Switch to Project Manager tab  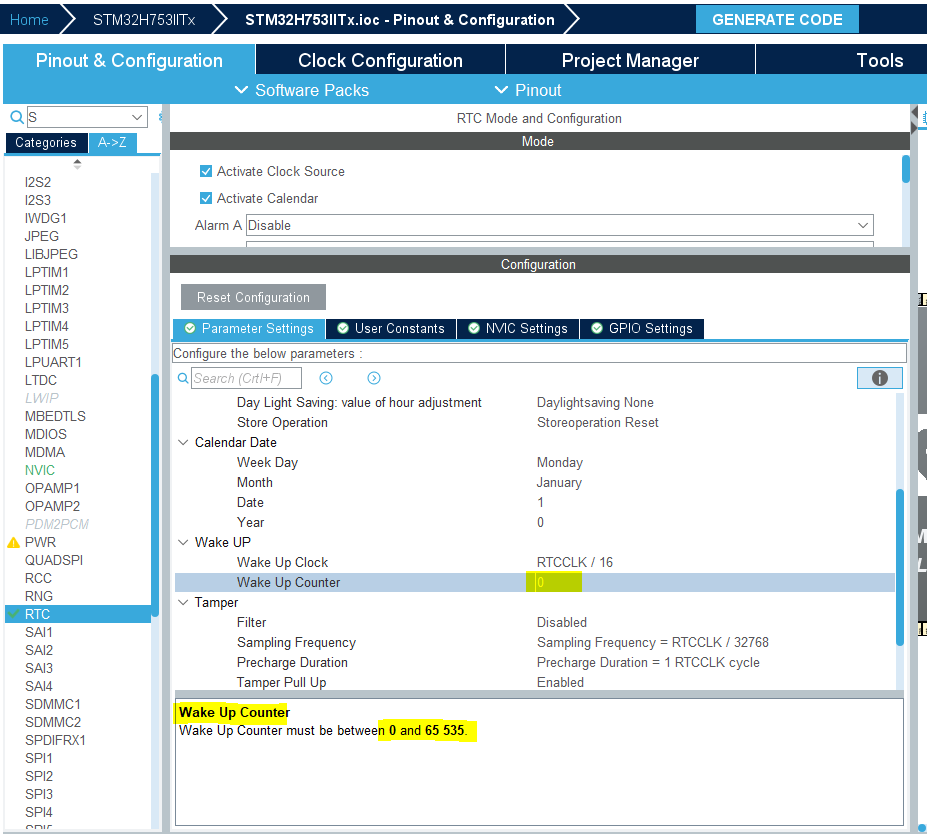630,60
